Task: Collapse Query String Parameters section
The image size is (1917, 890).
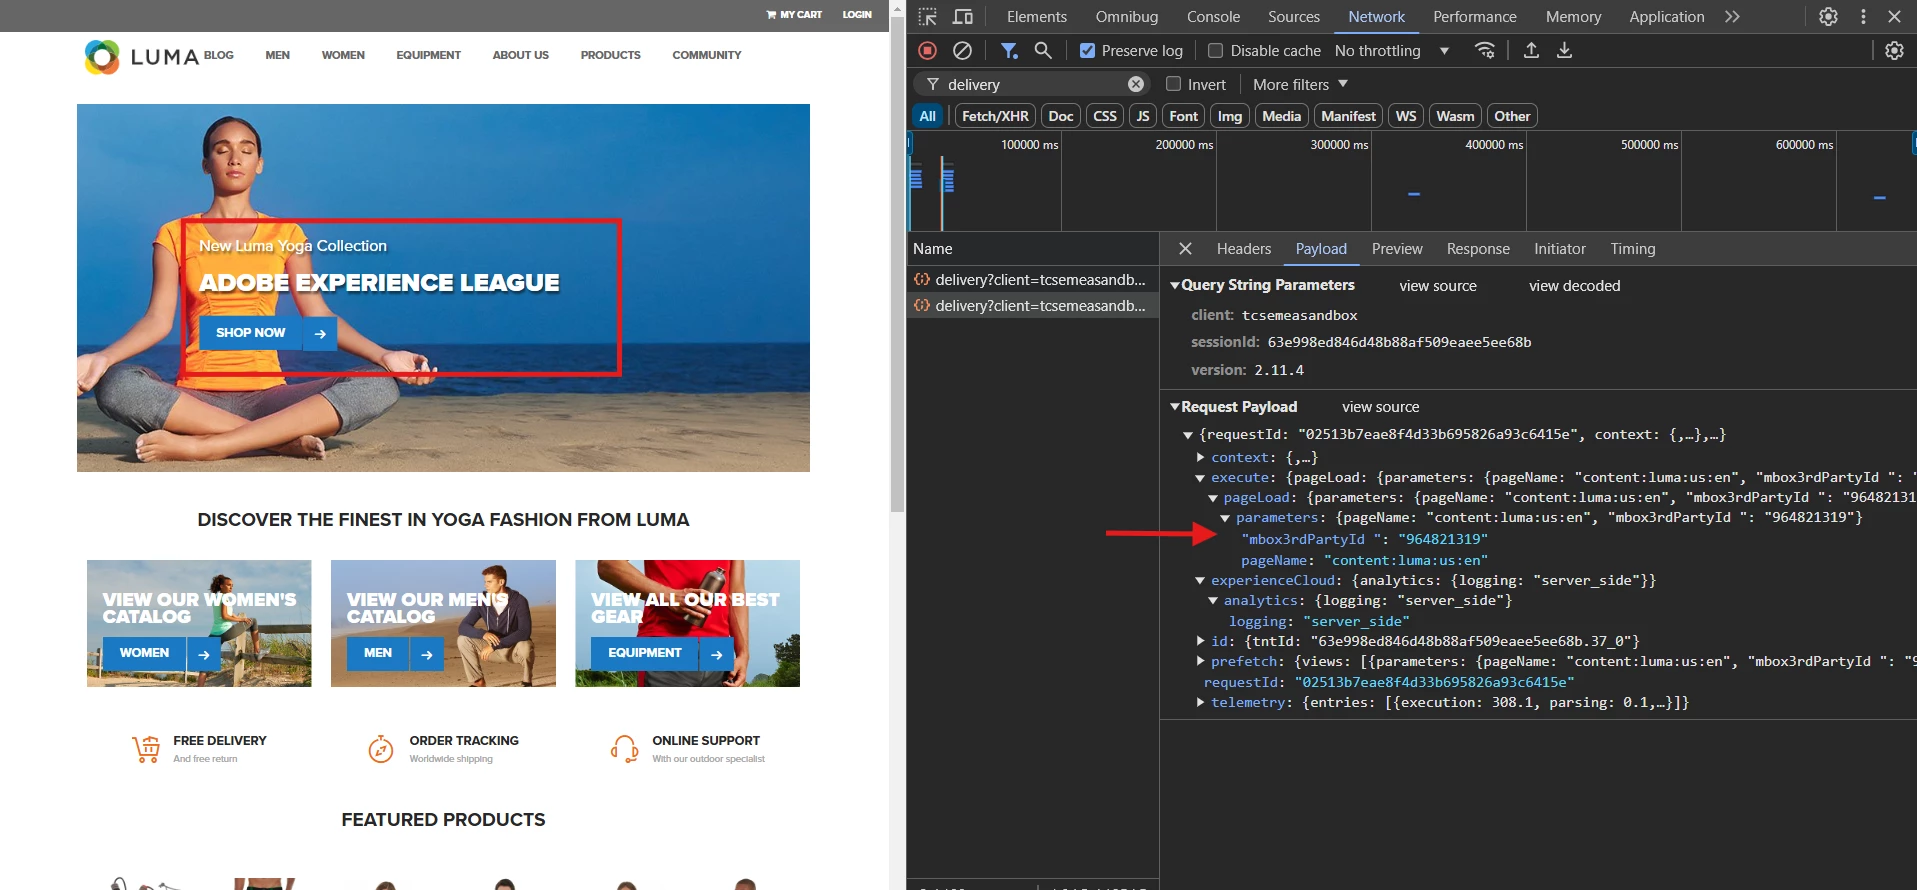Action: pyautogui.click(x=1175, y=285)
